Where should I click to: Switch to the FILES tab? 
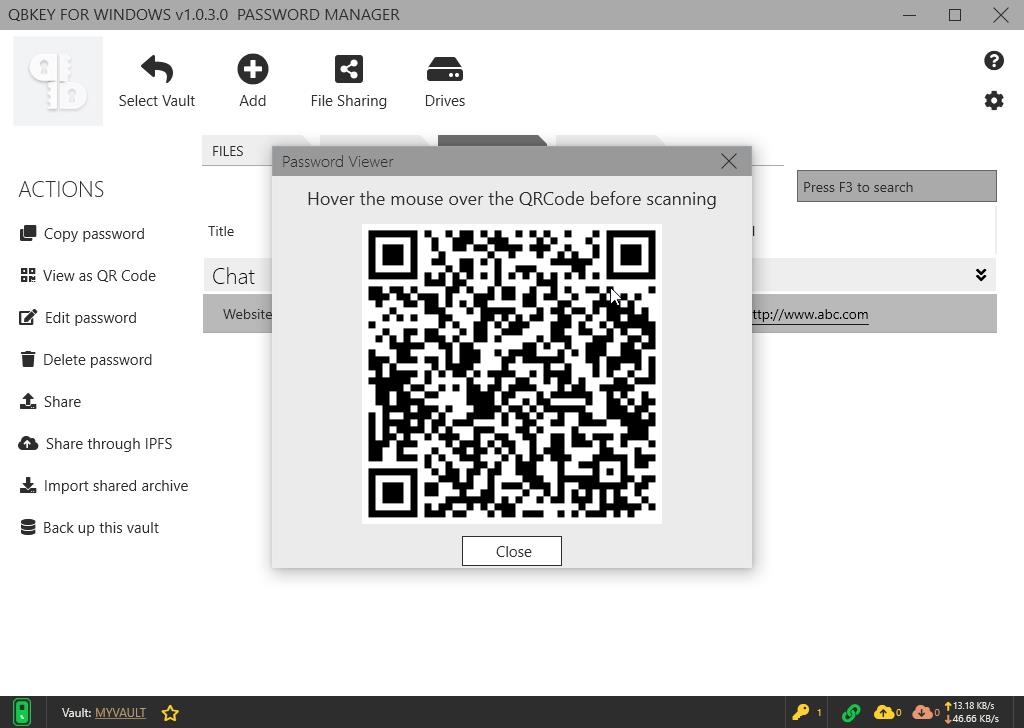(x=227, y=151)
